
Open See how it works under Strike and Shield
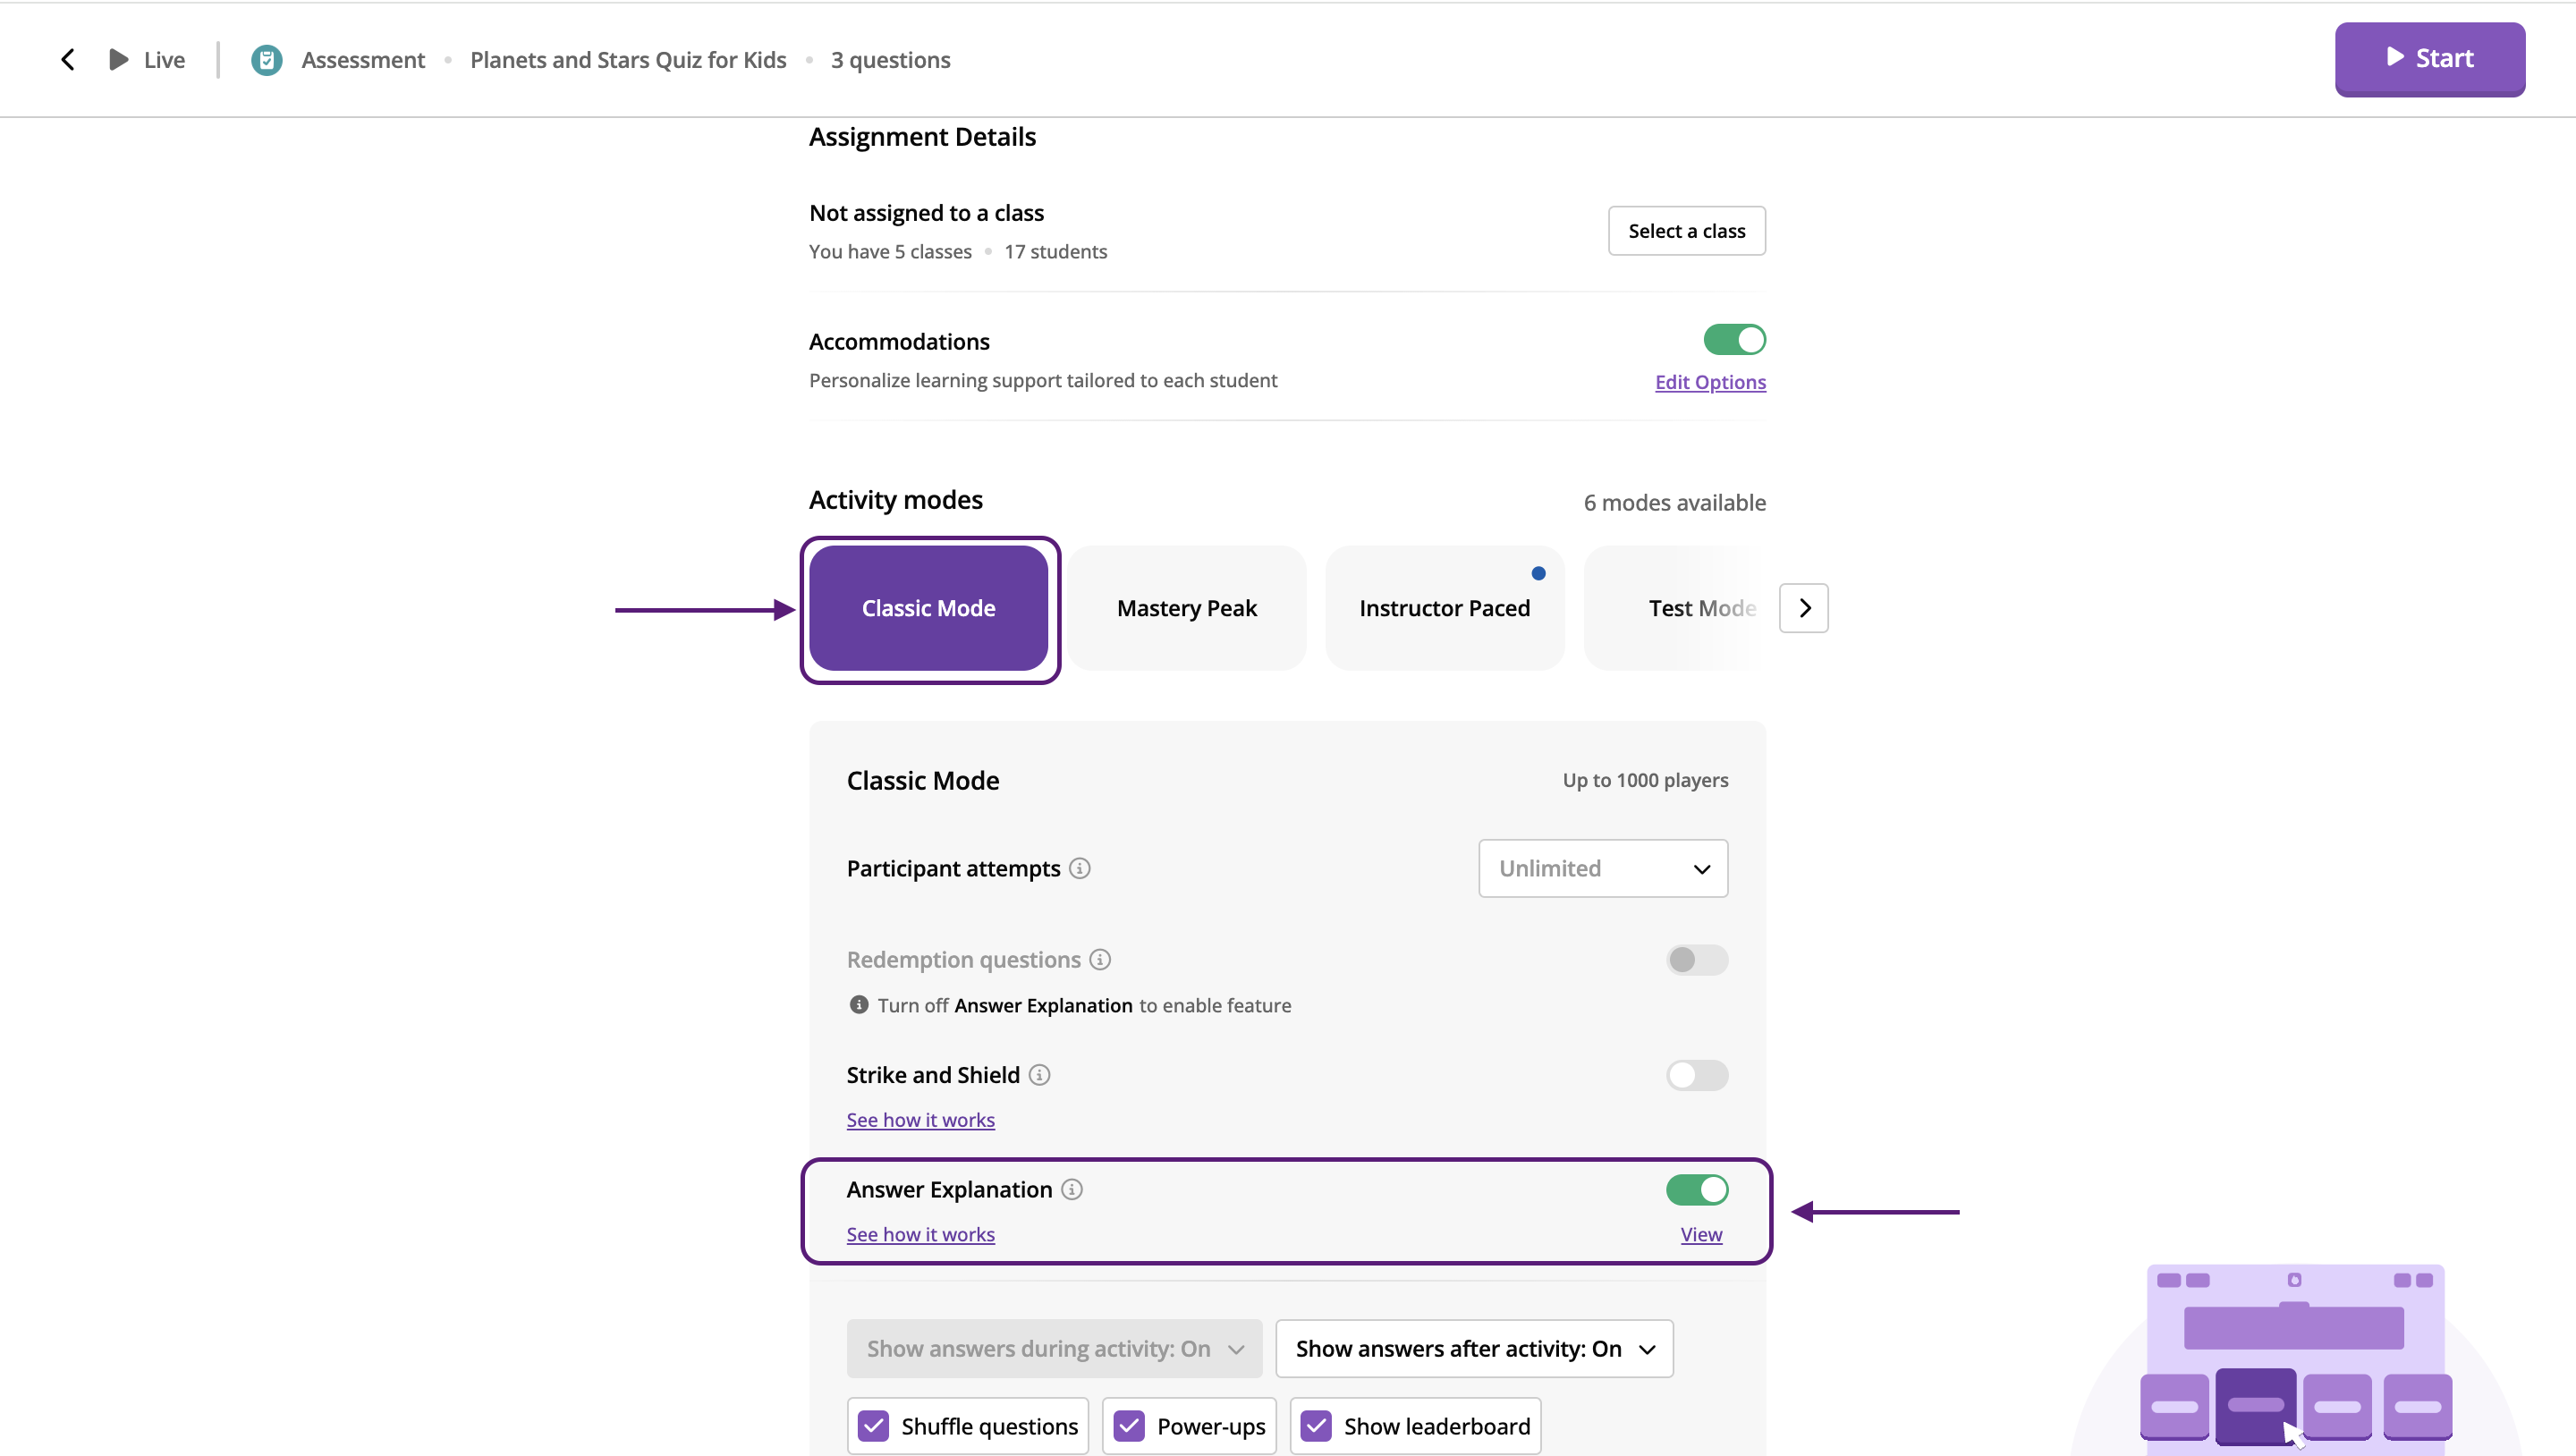pyautogui.click(x=920, y=1120)
